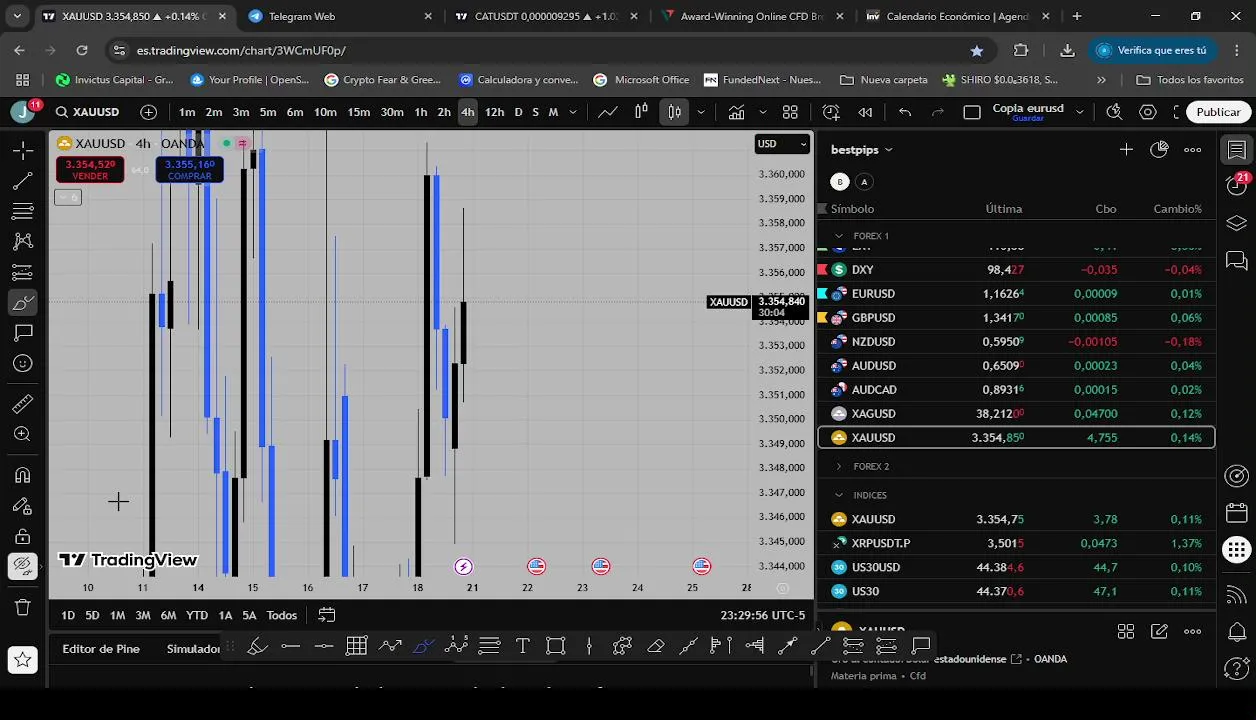
Task: Select XAGUSD in the watchlist
Action: pyautogui.click(x=1016, y=414)
